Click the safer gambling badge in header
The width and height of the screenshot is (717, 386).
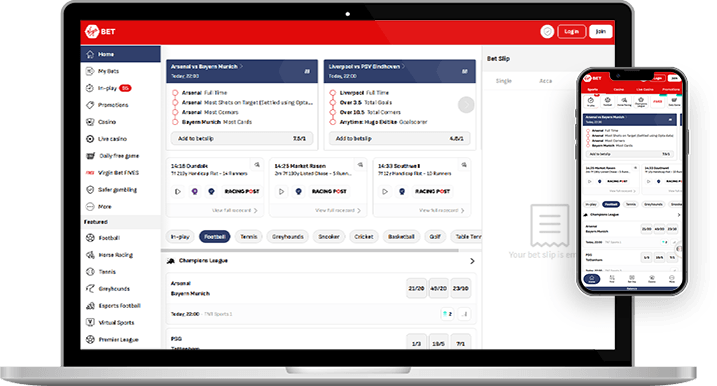[x=547, y=31]
